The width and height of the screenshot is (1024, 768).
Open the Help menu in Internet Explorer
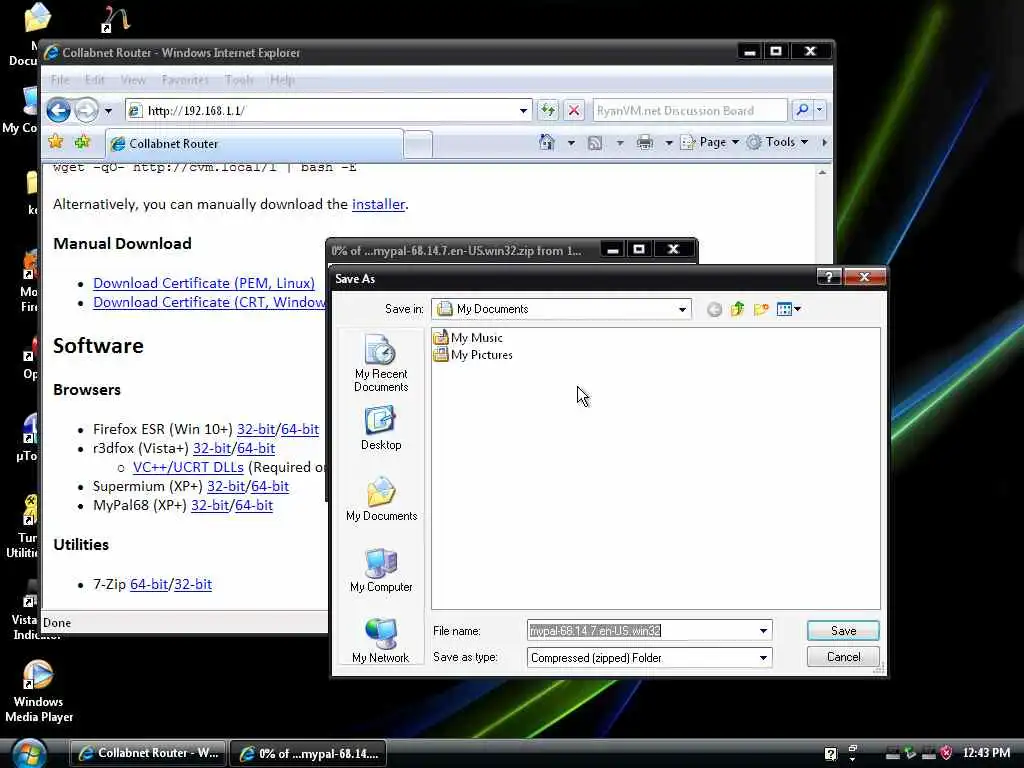click(282, 80)
